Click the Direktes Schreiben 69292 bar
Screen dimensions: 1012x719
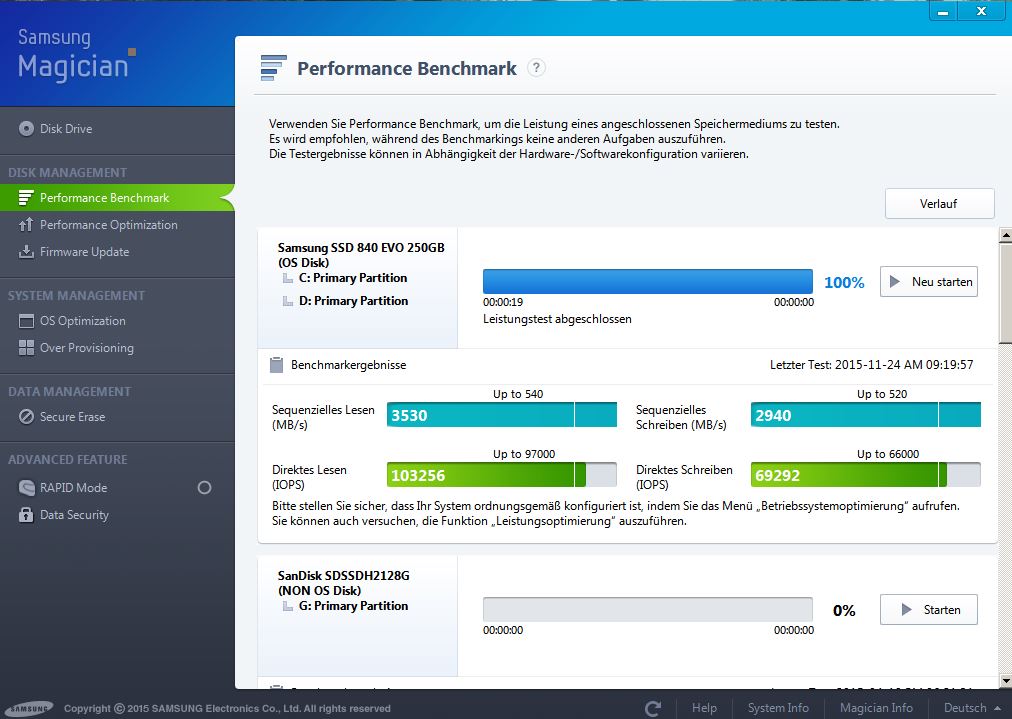coord(865,475)
